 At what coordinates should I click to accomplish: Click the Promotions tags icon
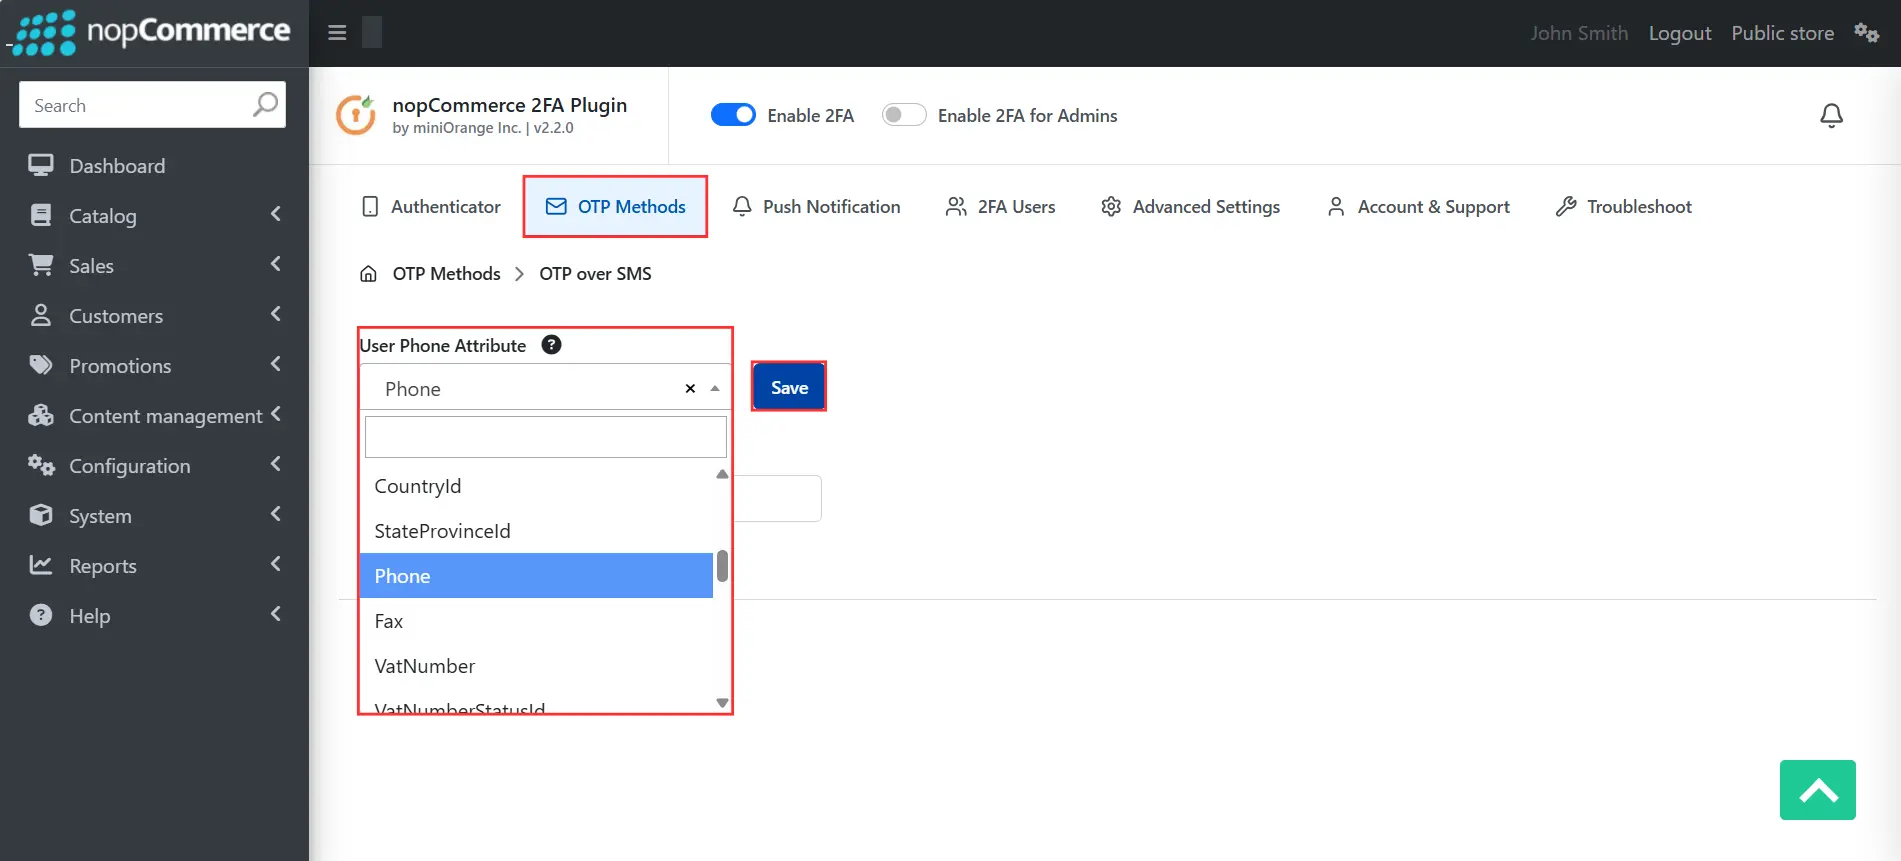(41, 365)
